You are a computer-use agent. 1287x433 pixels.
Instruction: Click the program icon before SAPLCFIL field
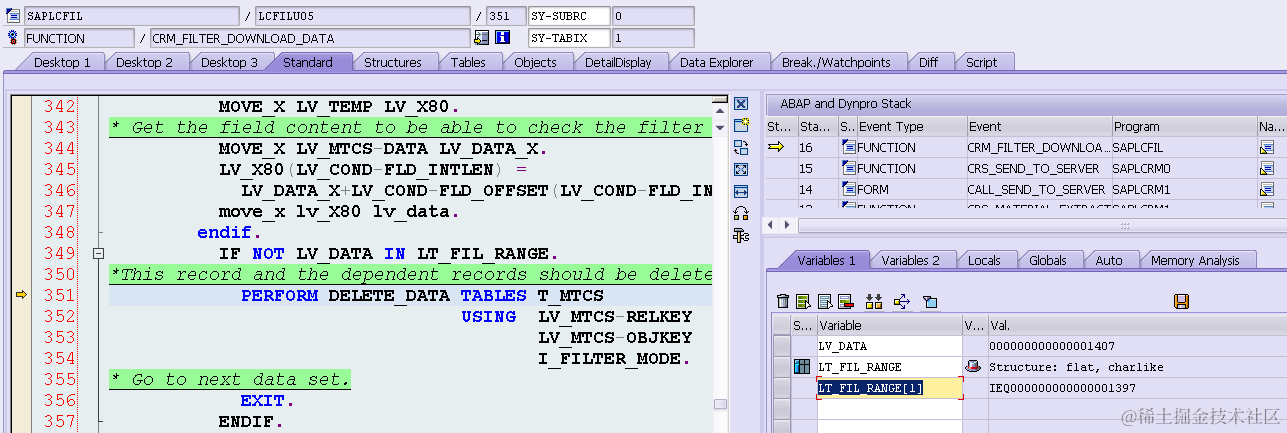coord(13,16)
